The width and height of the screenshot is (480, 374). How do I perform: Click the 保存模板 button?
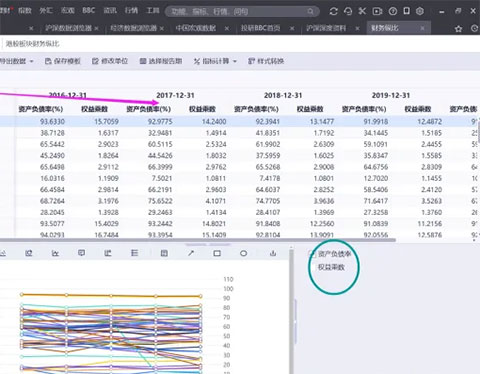point(63,61)
